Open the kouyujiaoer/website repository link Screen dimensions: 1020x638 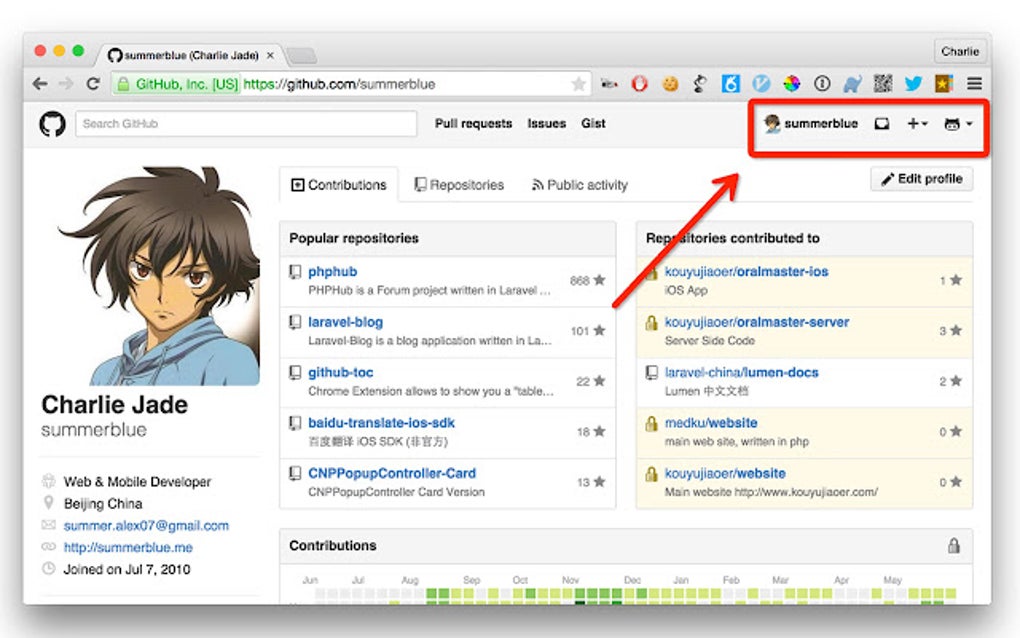725,473
